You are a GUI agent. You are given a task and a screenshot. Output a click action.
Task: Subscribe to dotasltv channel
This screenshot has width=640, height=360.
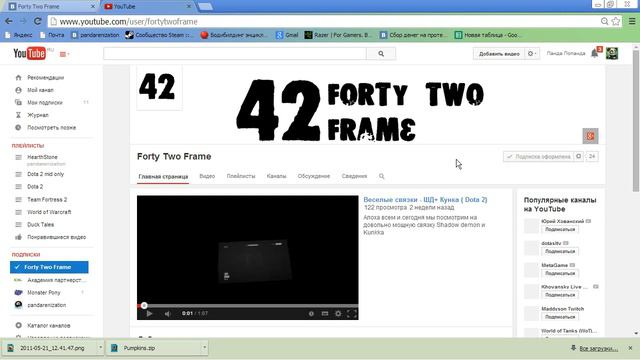click(x=560, y=251)
